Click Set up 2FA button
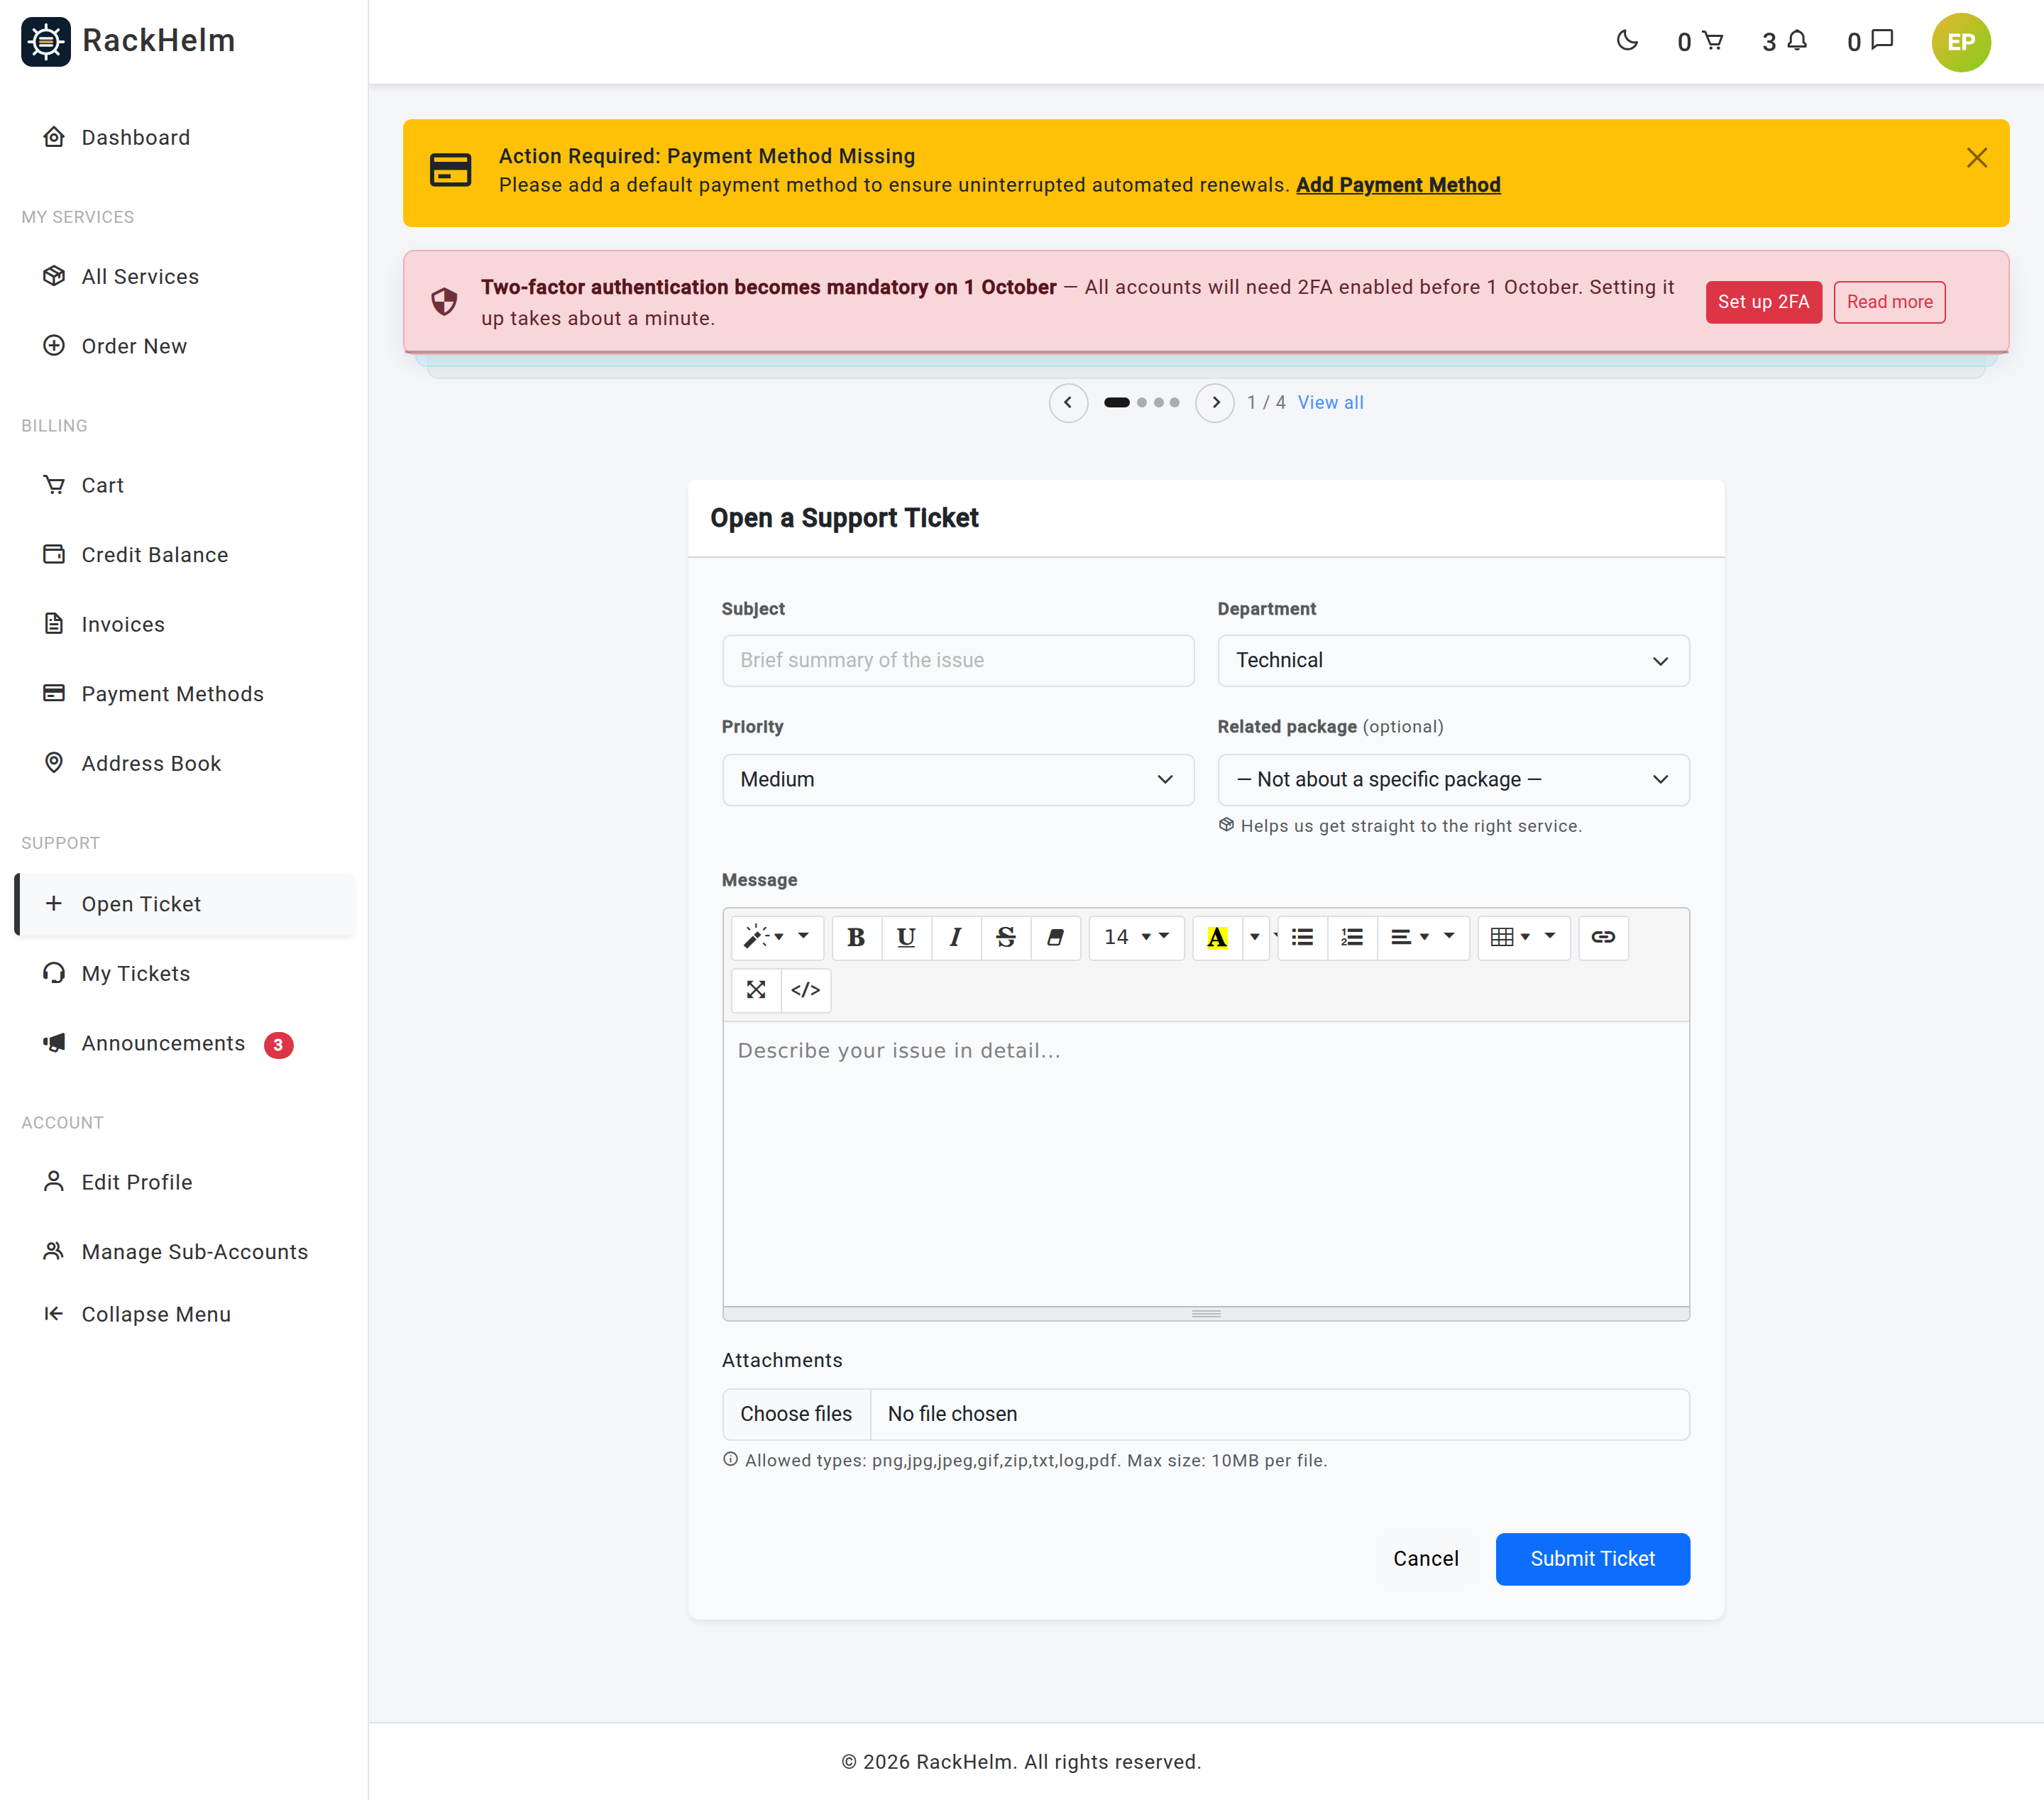Viewport: 2044px width, 1800px height. (1763, 302)
